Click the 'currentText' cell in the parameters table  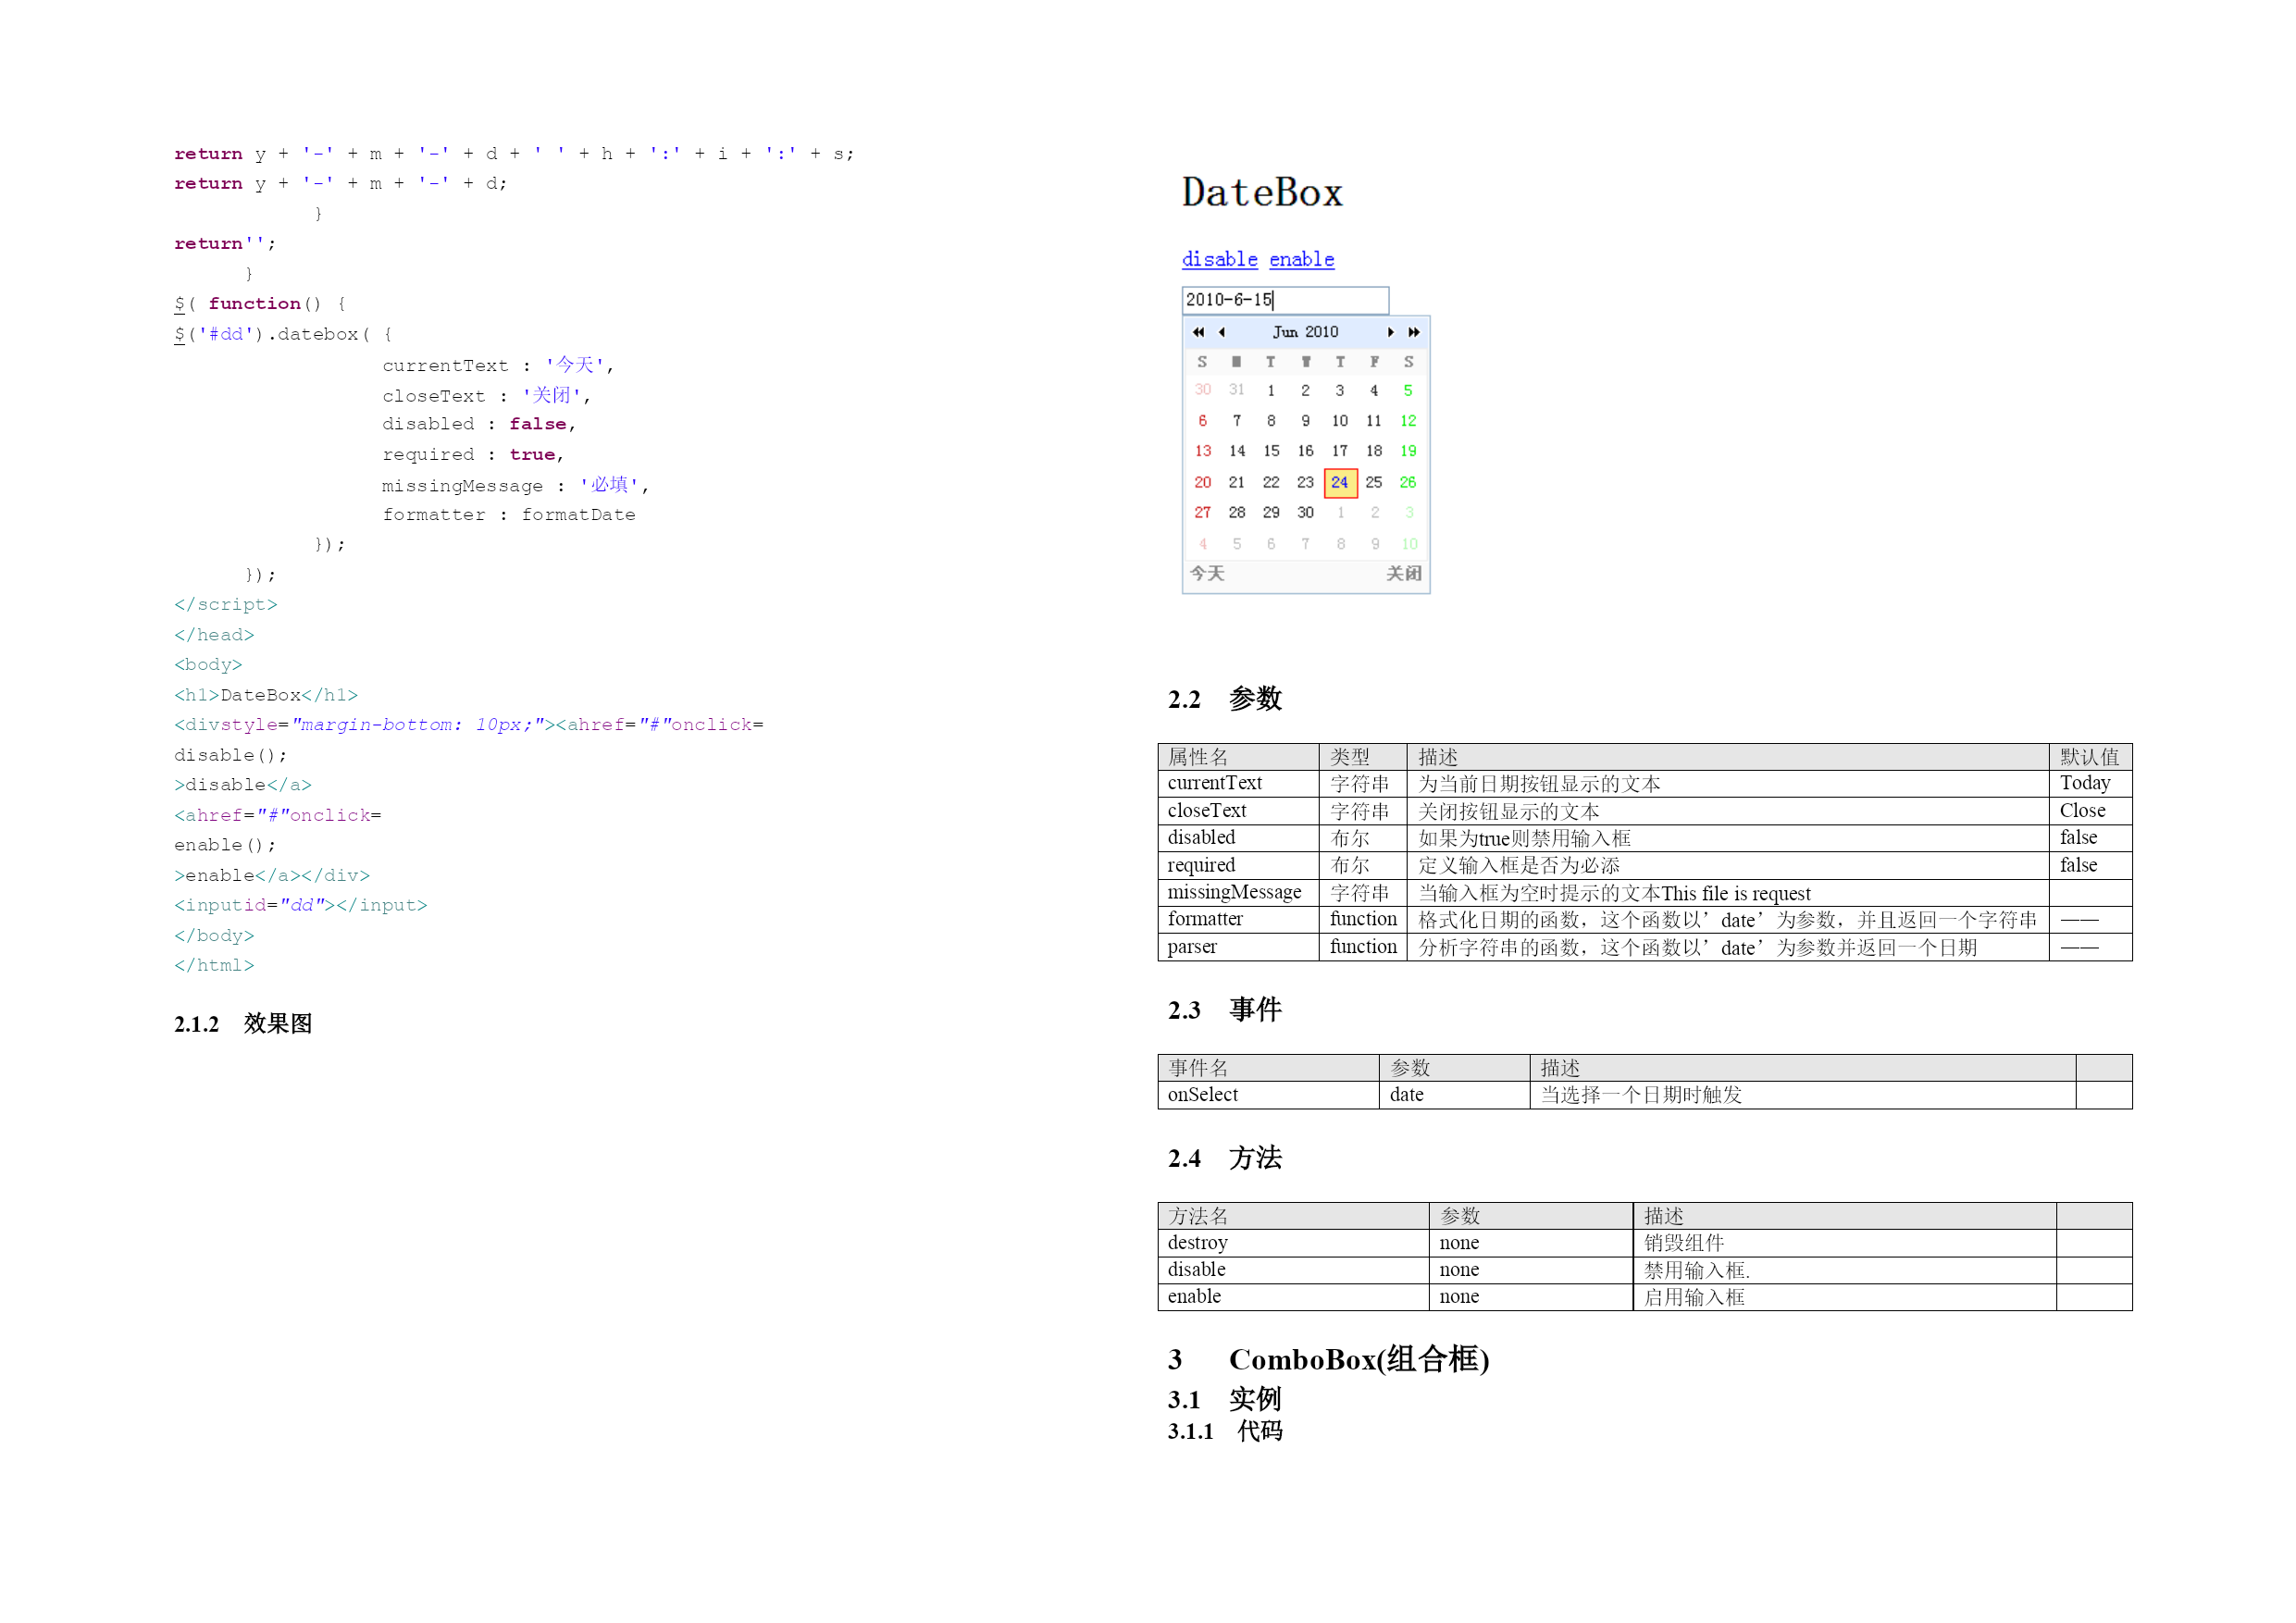(1238, 783)
